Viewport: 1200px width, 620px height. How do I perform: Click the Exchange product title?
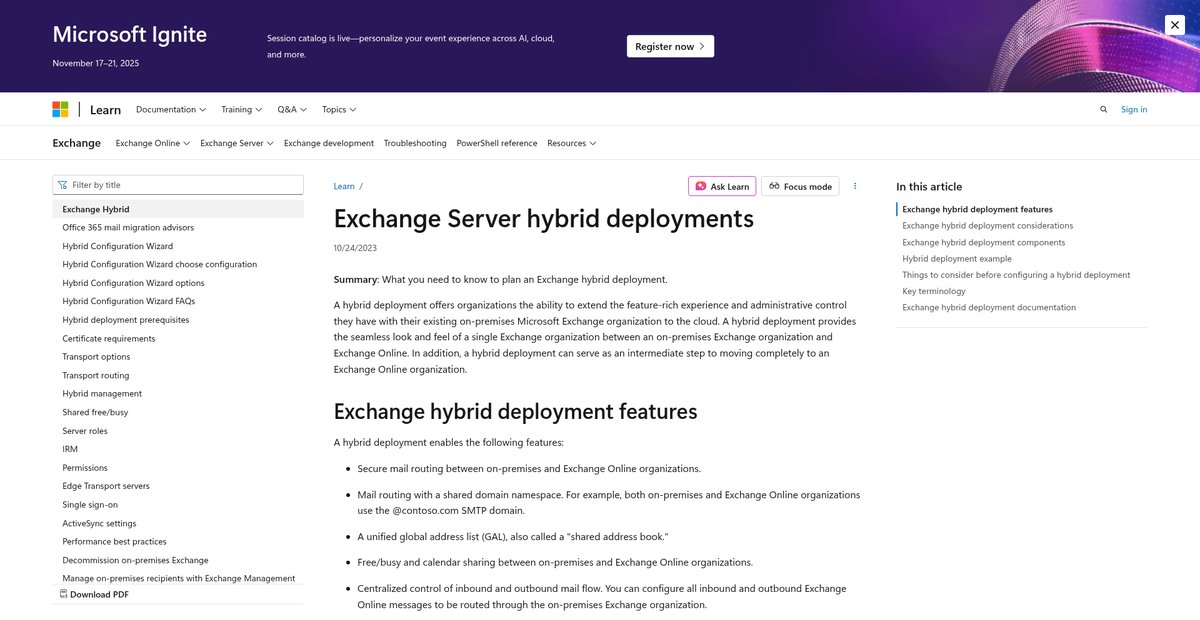click(76, 143)
